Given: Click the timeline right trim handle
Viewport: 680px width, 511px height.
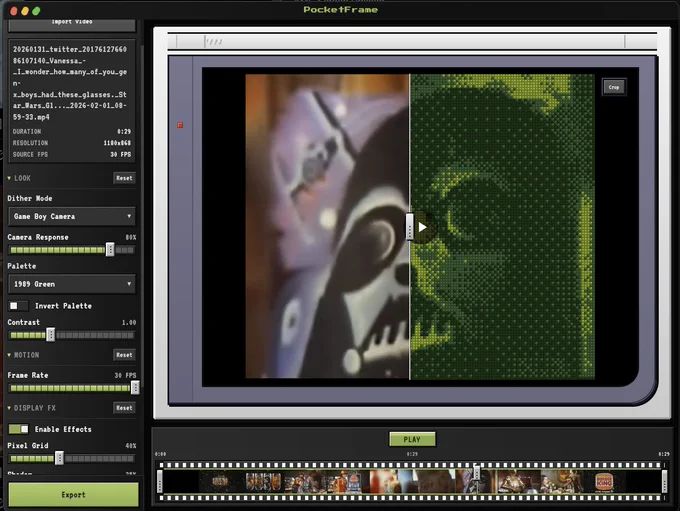Looking at the screenshot, I should pyautogui.click(x=664, y=482).
